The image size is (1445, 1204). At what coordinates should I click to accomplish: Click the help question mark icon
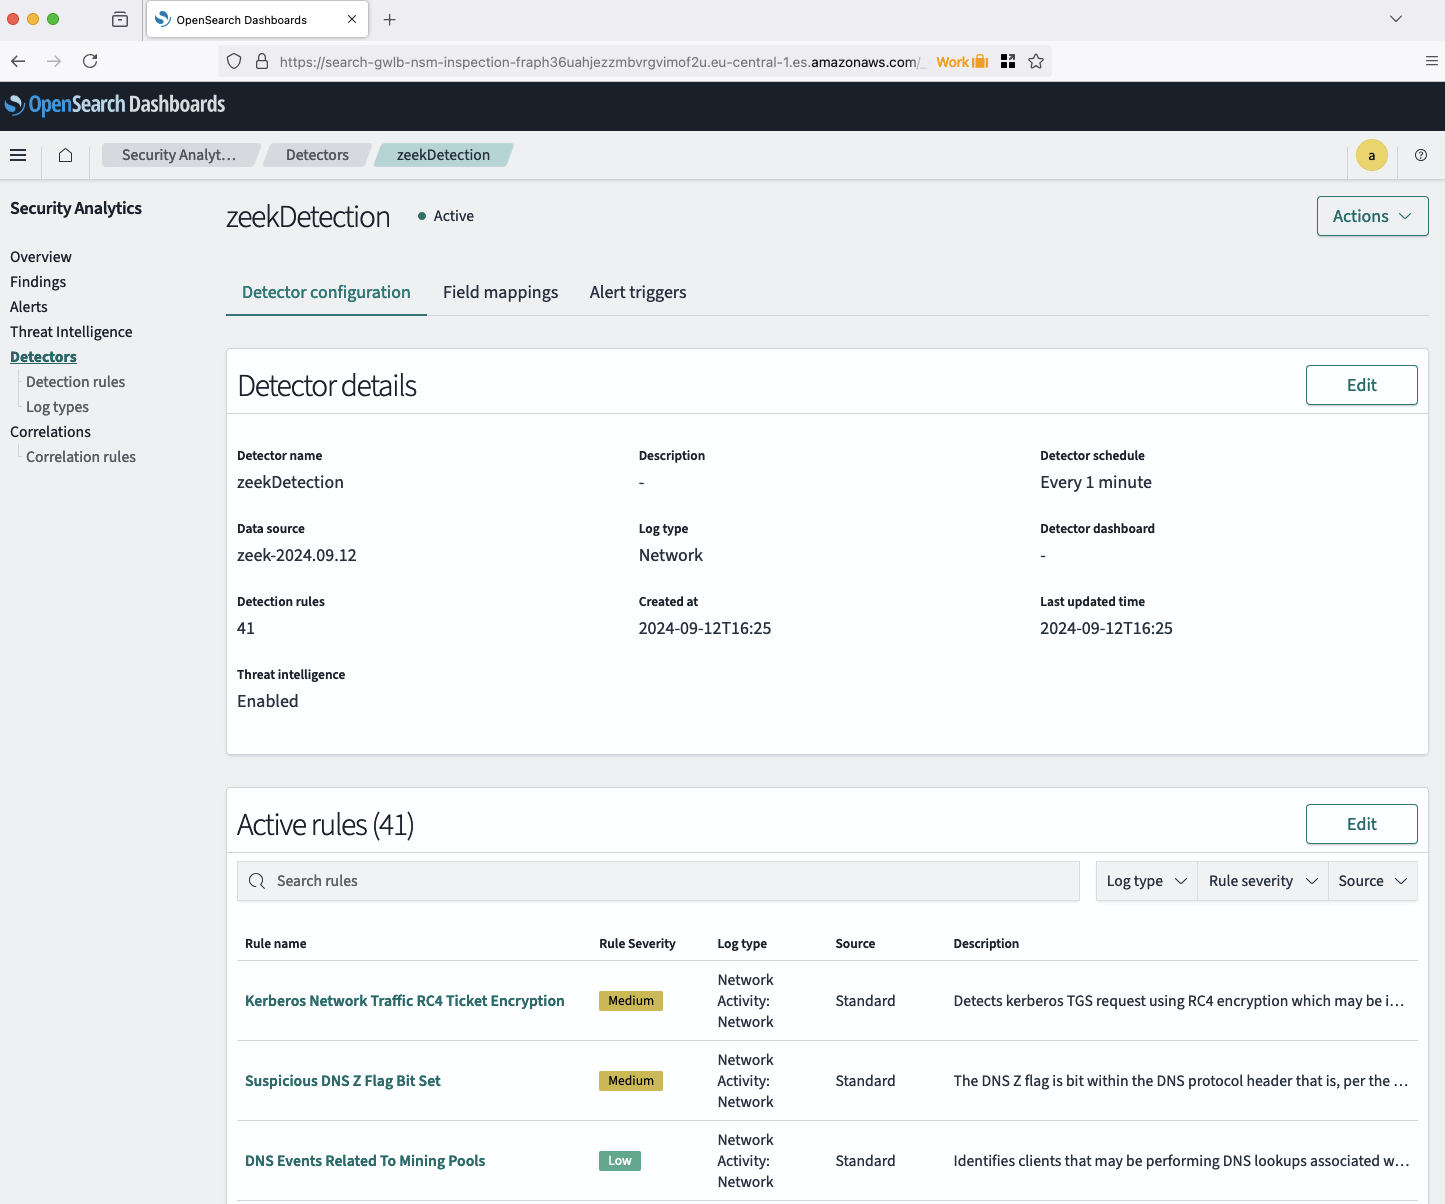click(x=1420, y=155)
